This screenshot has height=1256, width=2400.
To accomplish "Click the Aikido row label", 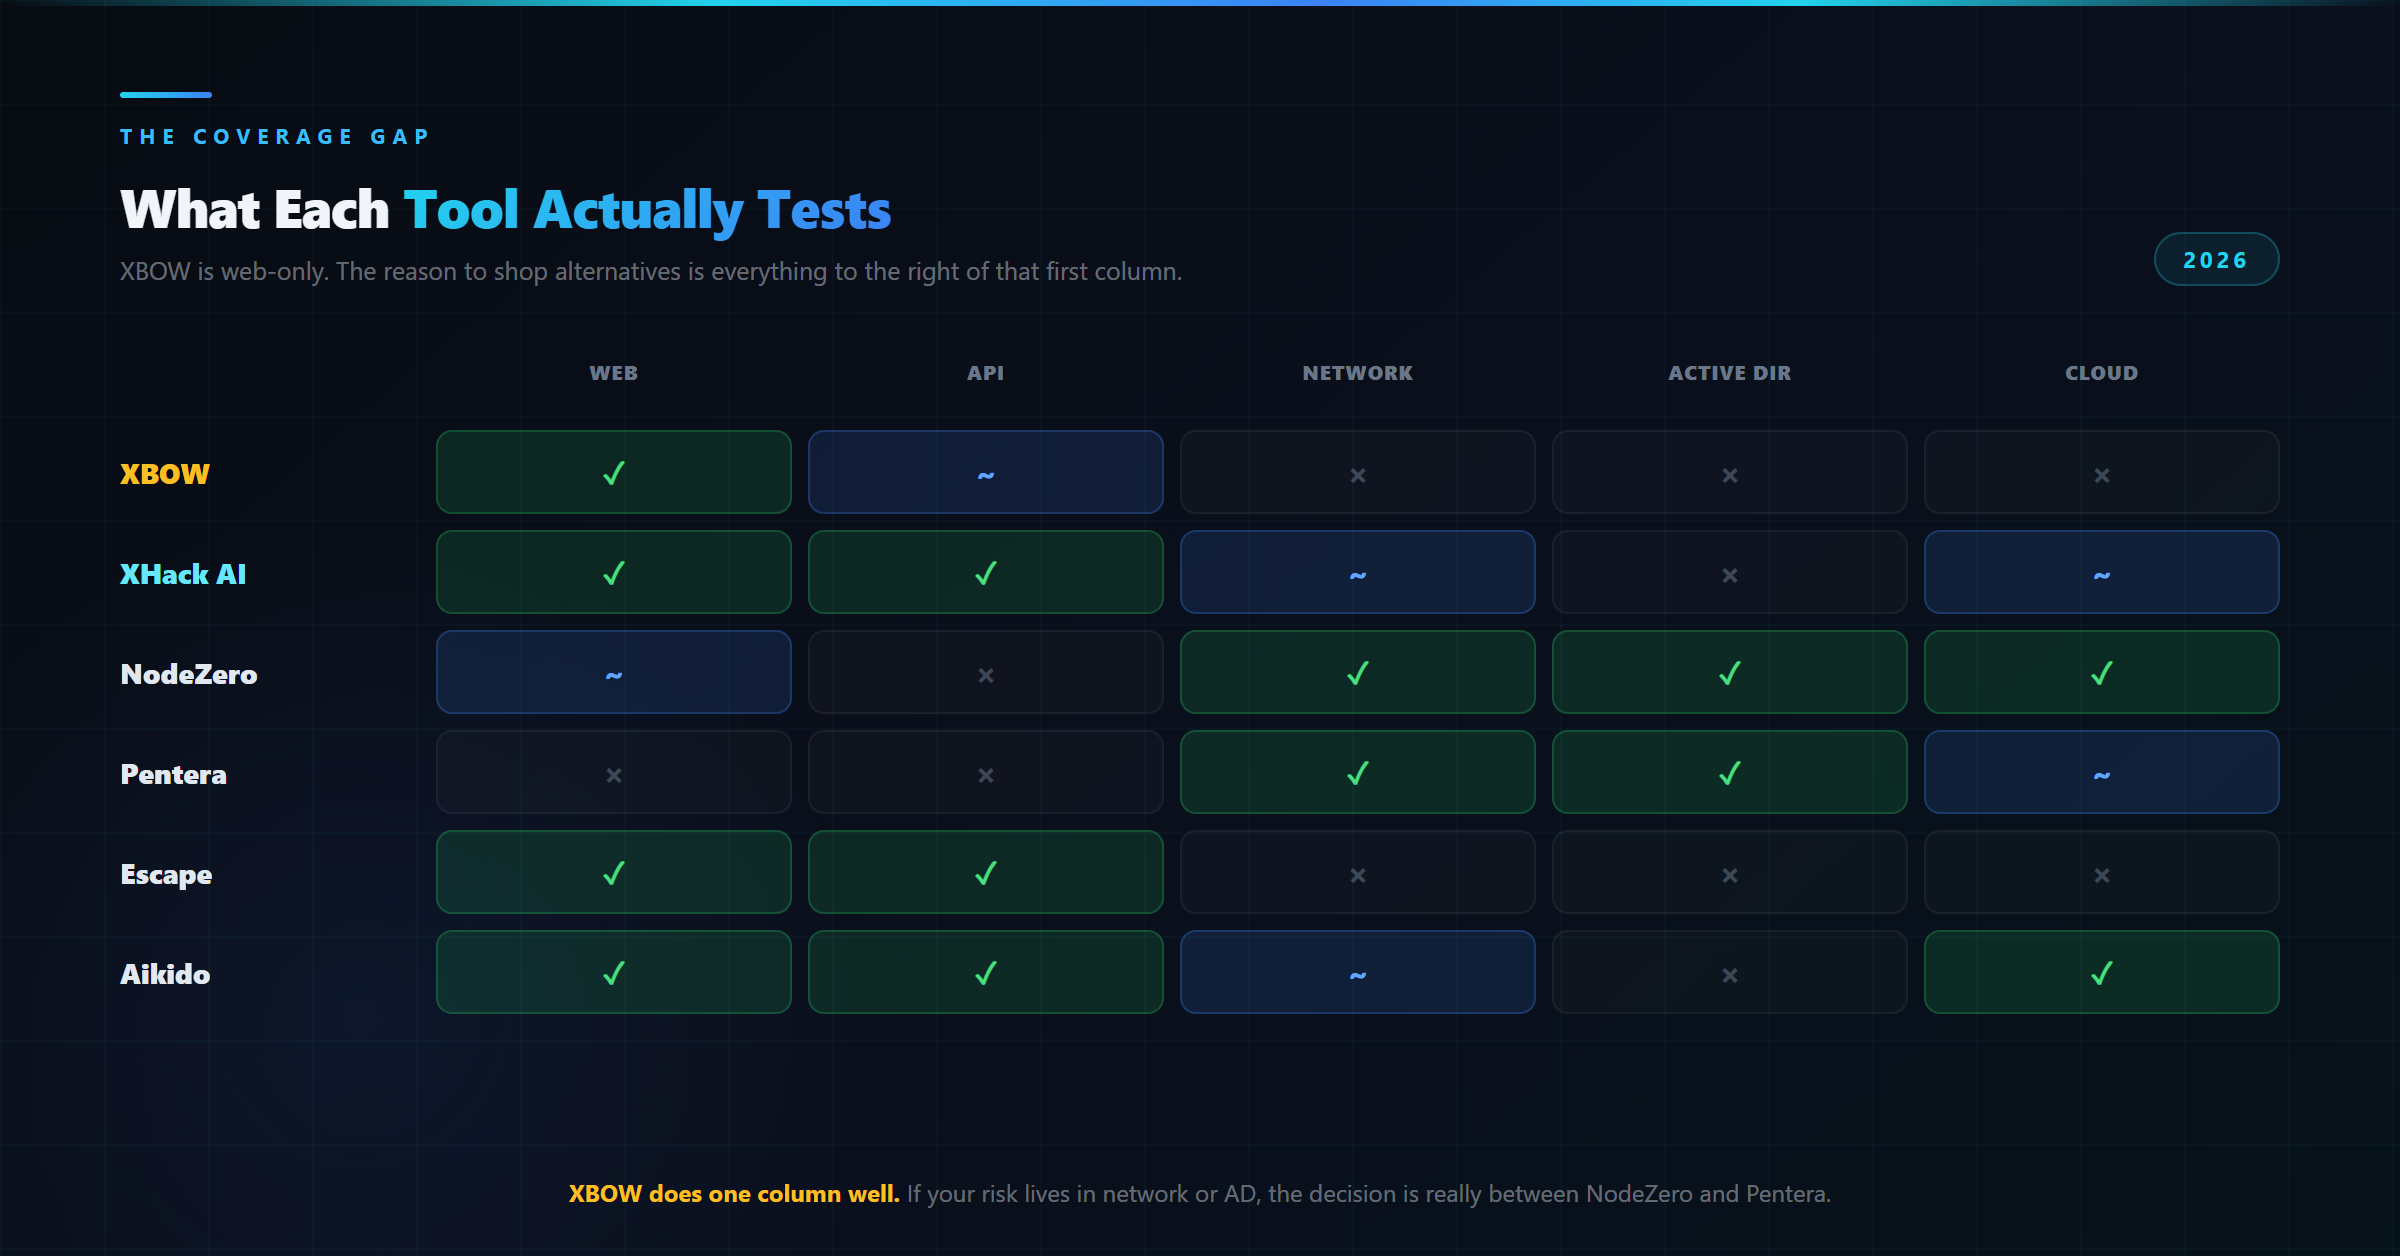I will point(165,974).
